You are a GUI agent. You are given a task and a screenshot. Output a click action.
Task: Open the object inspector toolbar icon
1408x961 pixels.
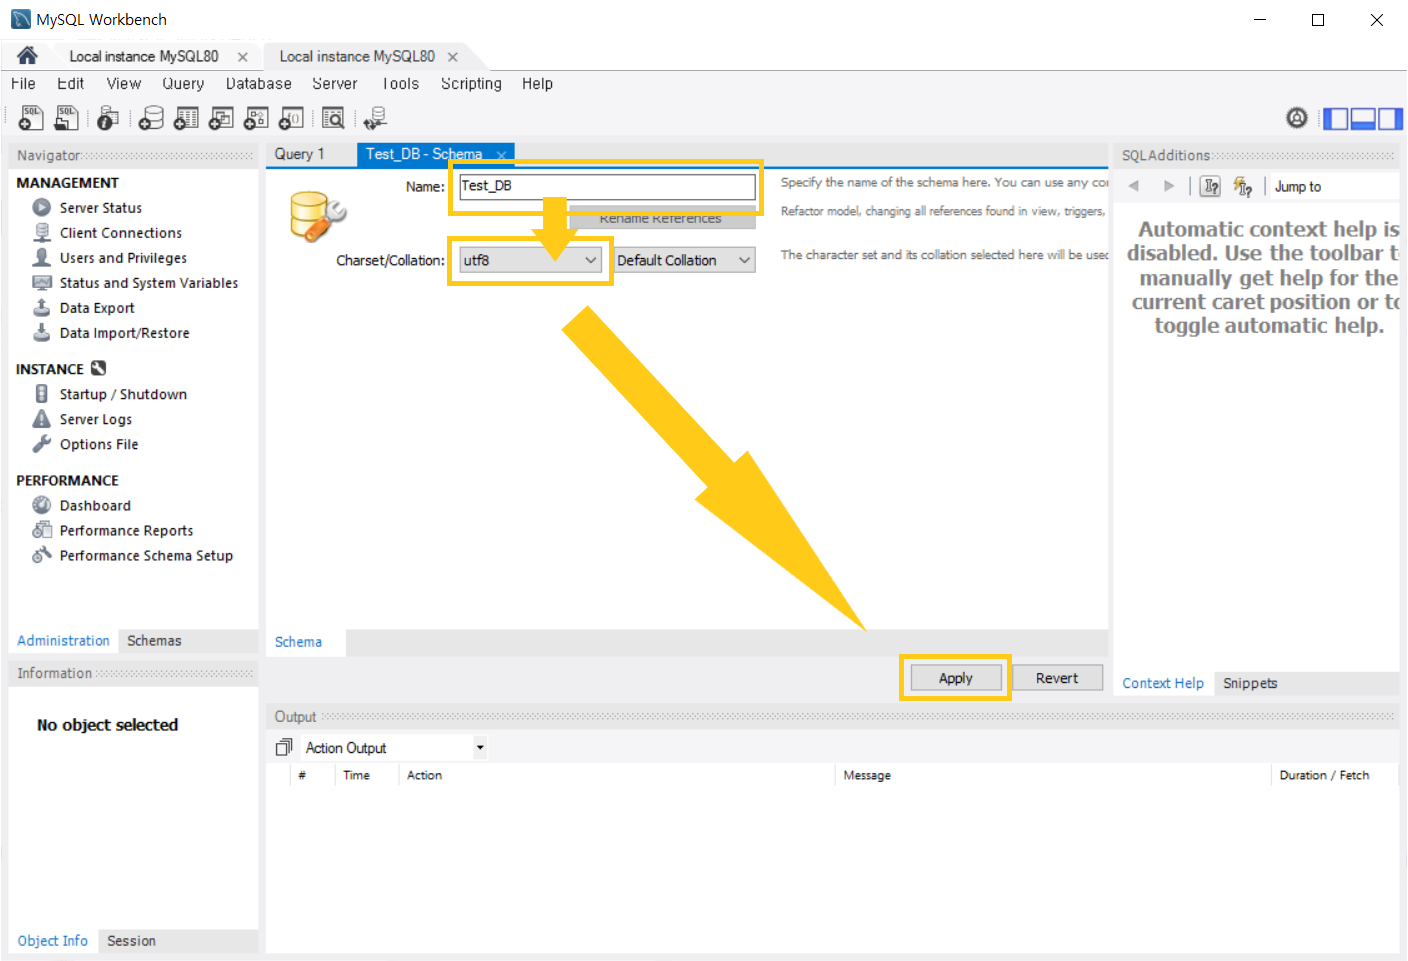pyautogui.click(x=108, y=118)
